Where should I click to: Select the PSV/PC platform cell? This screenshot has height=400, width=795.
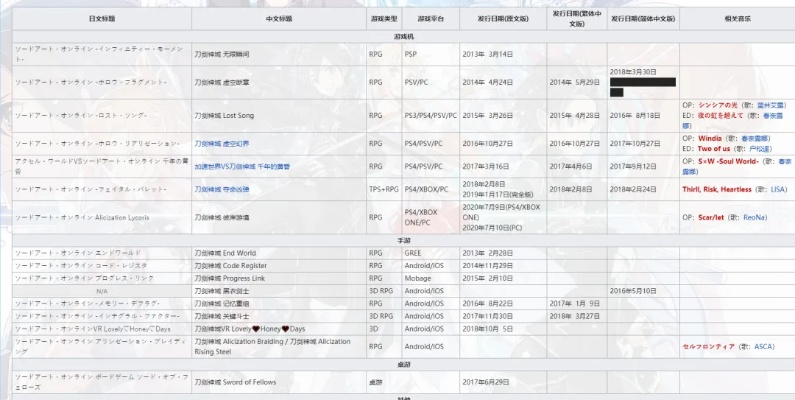(x=430, y=82)
